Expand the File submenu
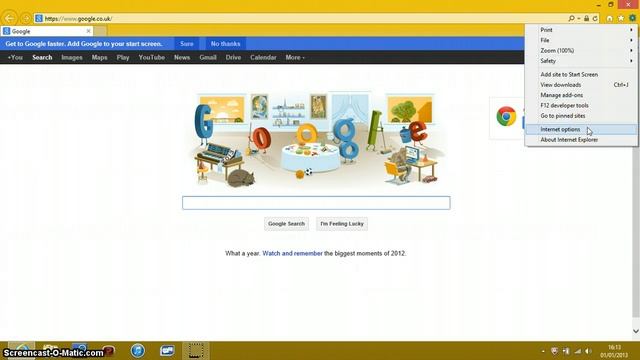This screenshot has height=360, width=640. coord(581,40)
